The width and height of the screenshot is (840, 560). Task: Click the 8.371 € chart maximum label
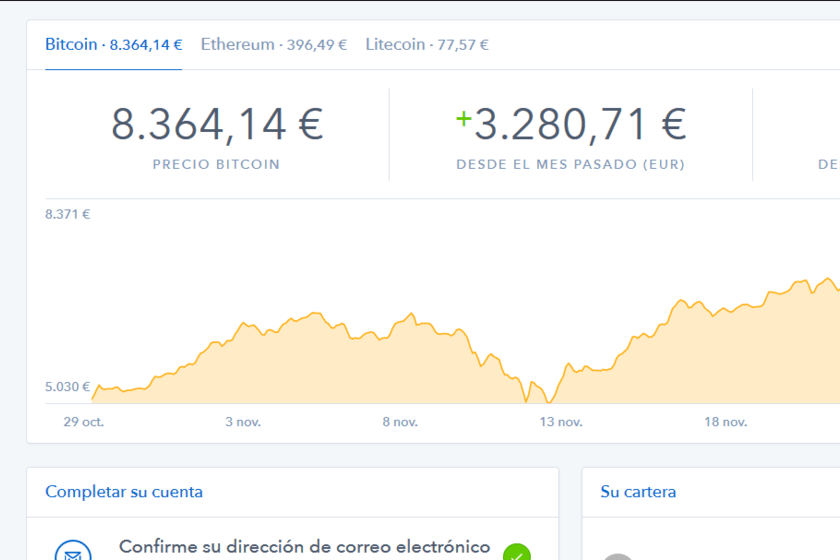(68, 214)
